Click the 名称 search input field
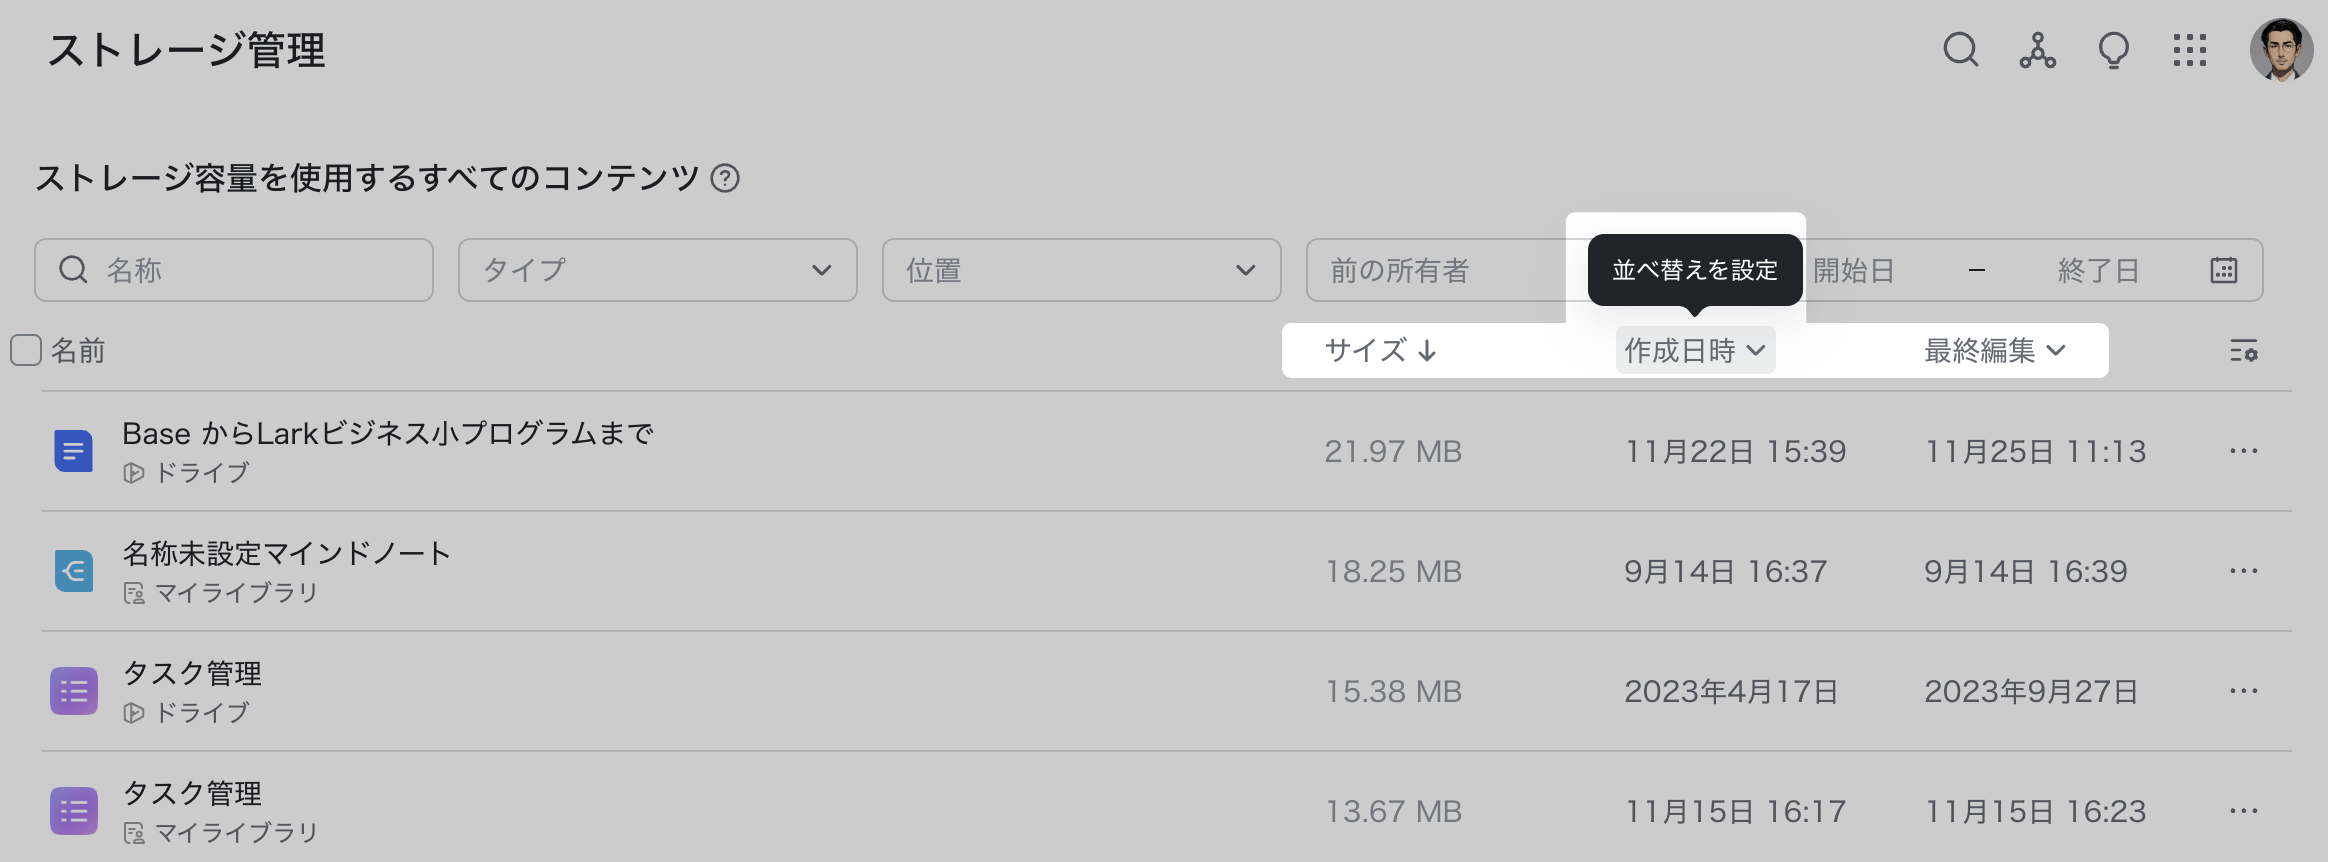This screenshot has width=2328, height=862. point(250,270)
